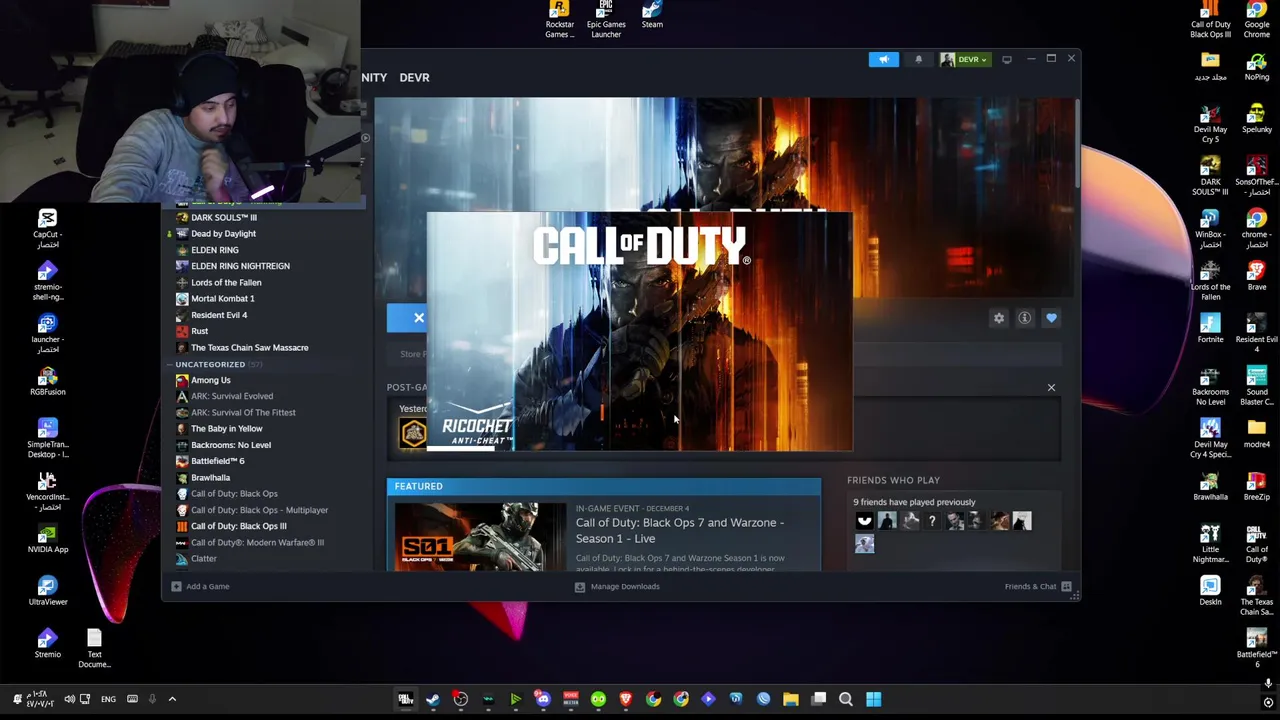Image resolution: width=1280 pixels, height=720 pixels.
Task: Select Clatter in library list
Action: click(x=203, y=558)
